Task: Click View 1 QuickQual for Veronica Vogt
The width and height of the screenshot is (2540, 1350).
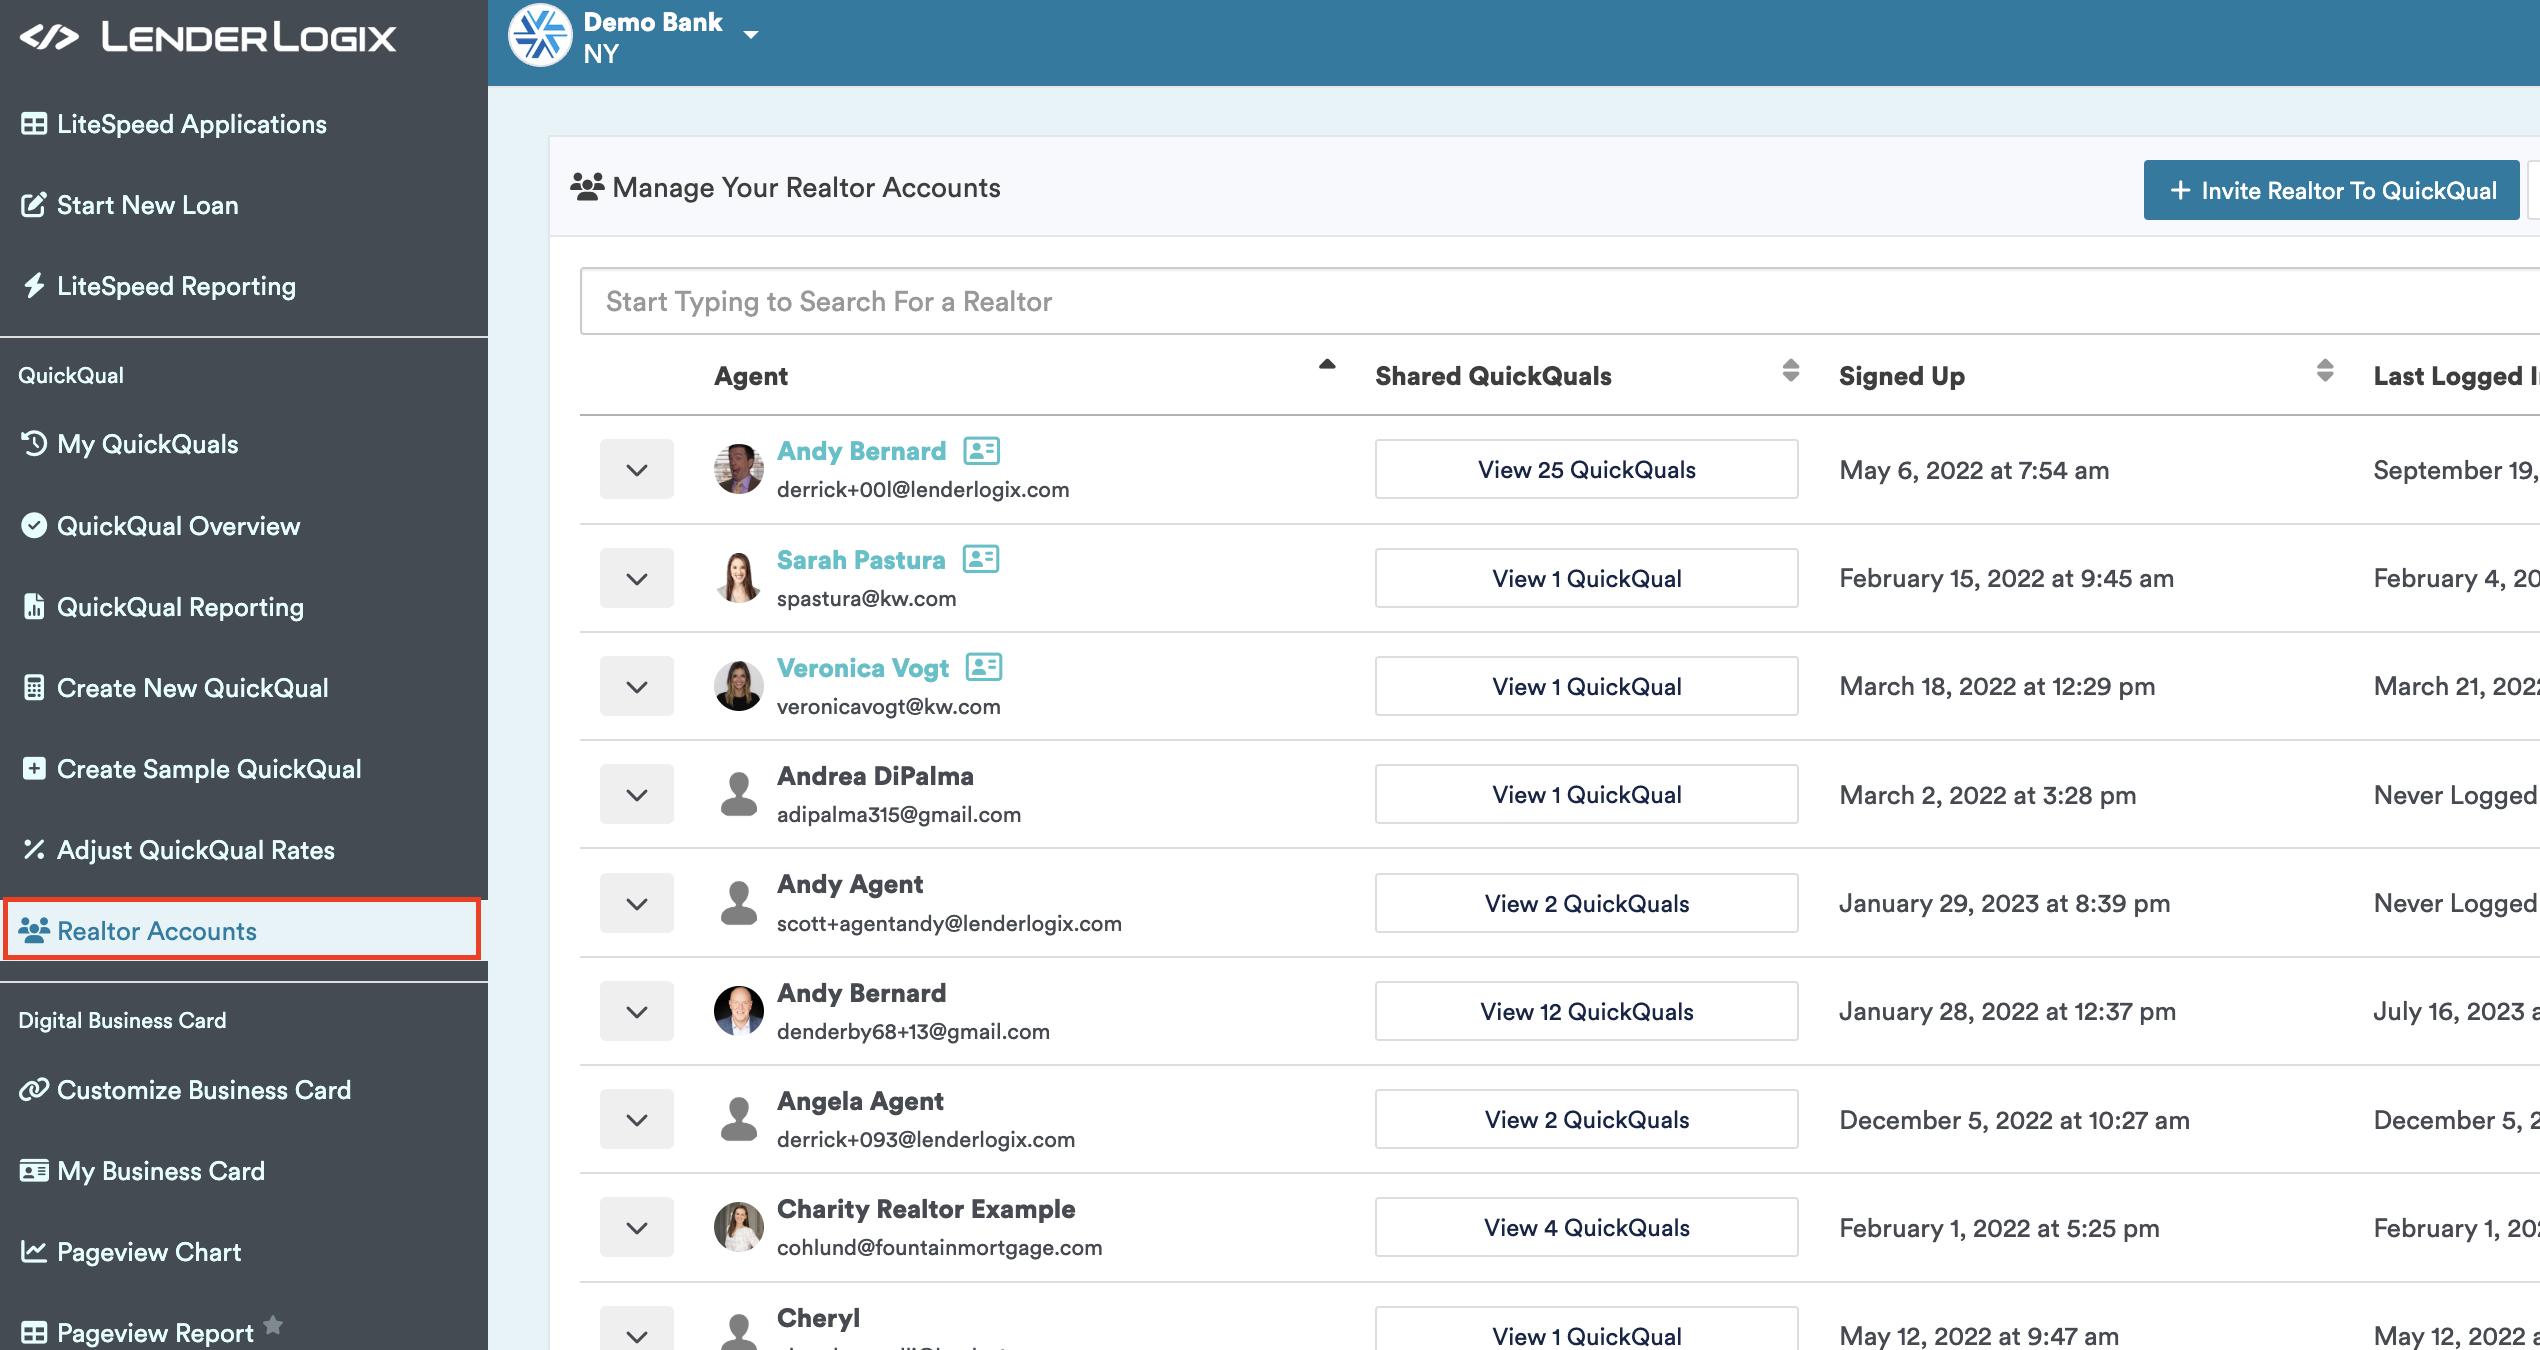Action: coord(1586,686)
